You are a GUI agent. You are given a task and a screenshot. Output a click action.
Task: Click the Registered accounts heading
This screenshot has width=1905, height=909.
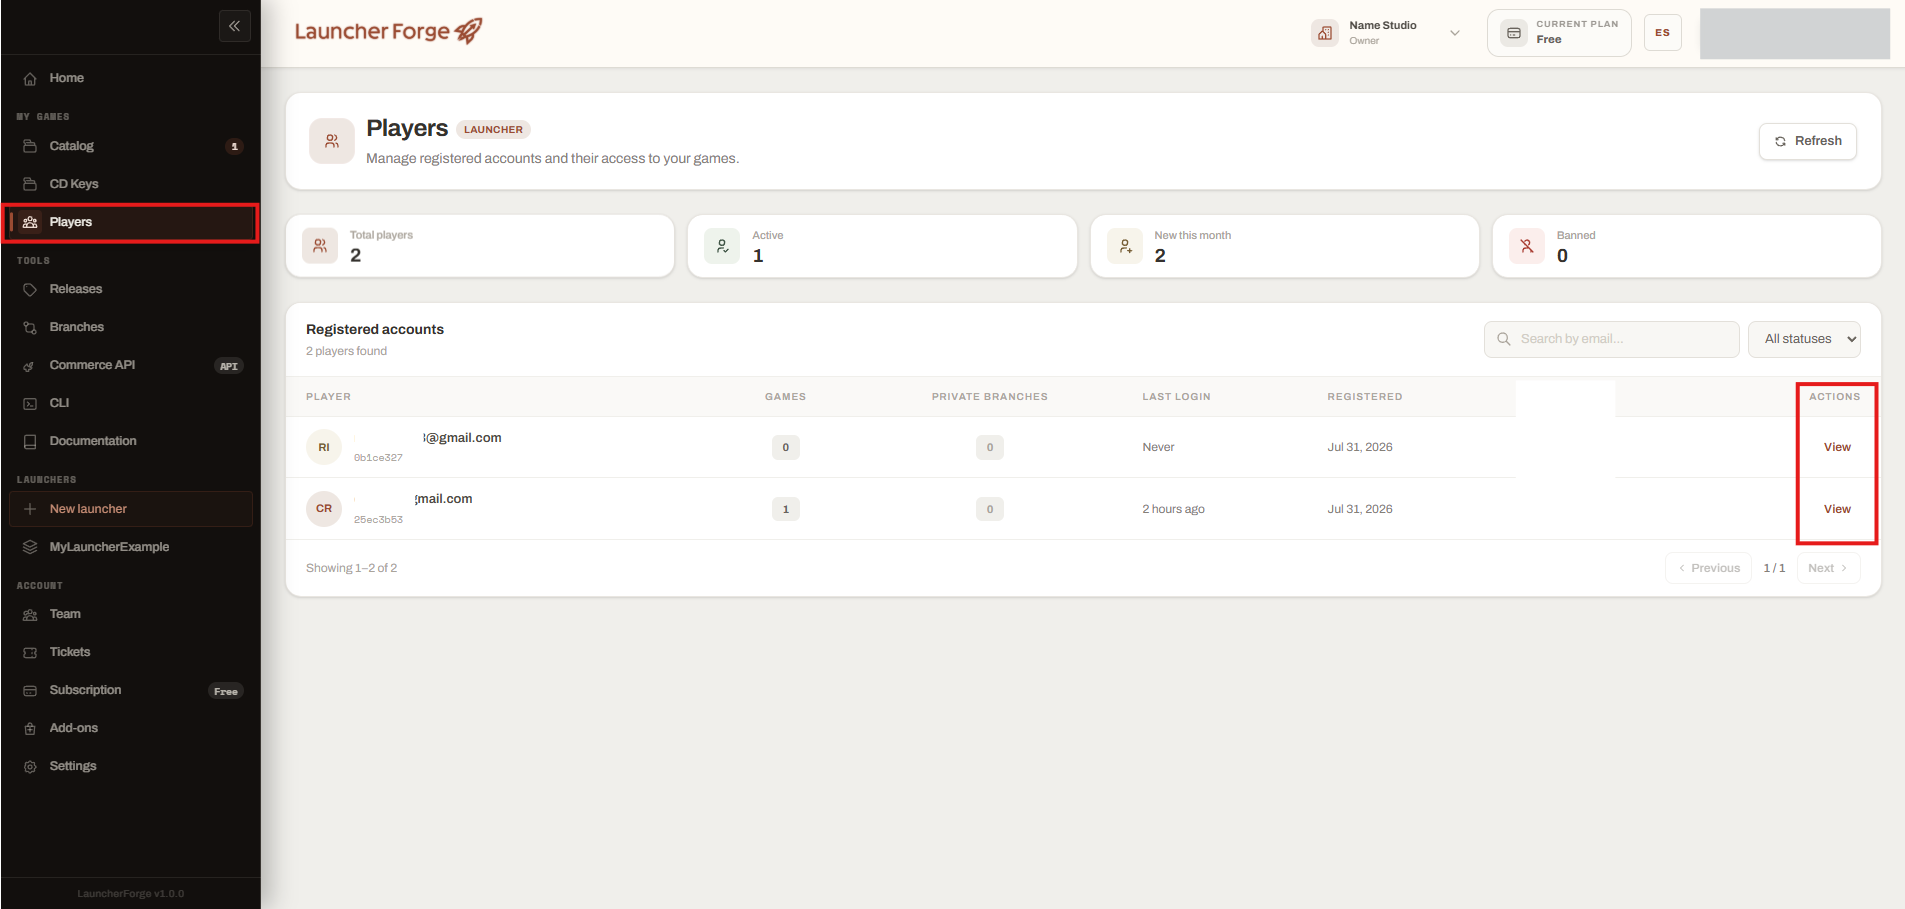click(x=375, y=329)
